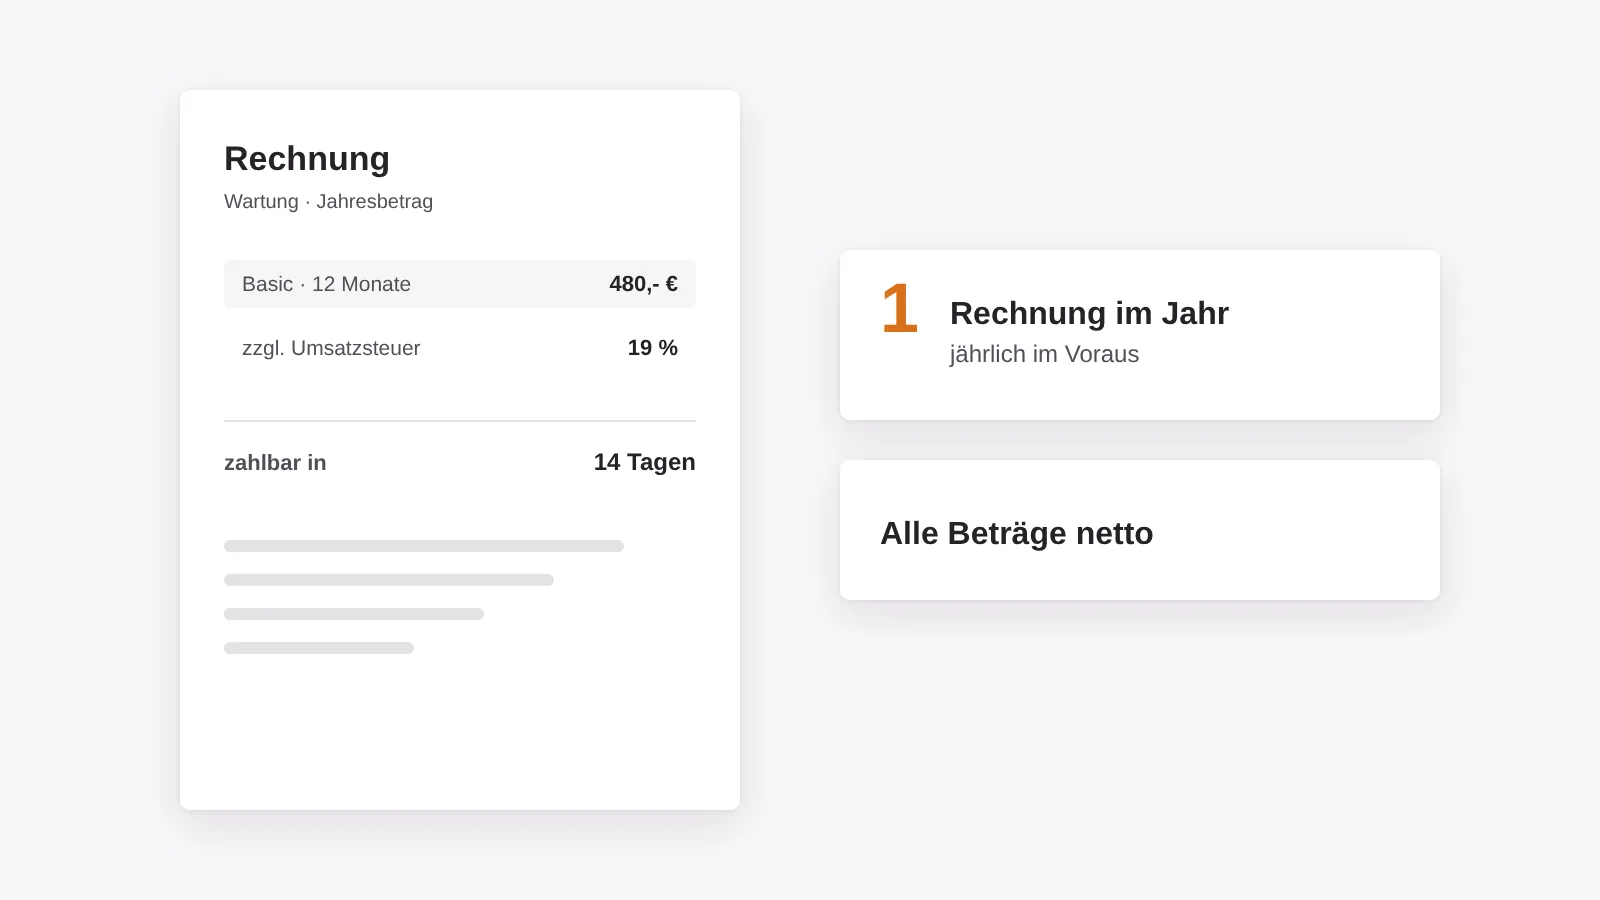Click the 'Rechnung' heading
This screenshot has width=1600, height=900.
(307, 159)
